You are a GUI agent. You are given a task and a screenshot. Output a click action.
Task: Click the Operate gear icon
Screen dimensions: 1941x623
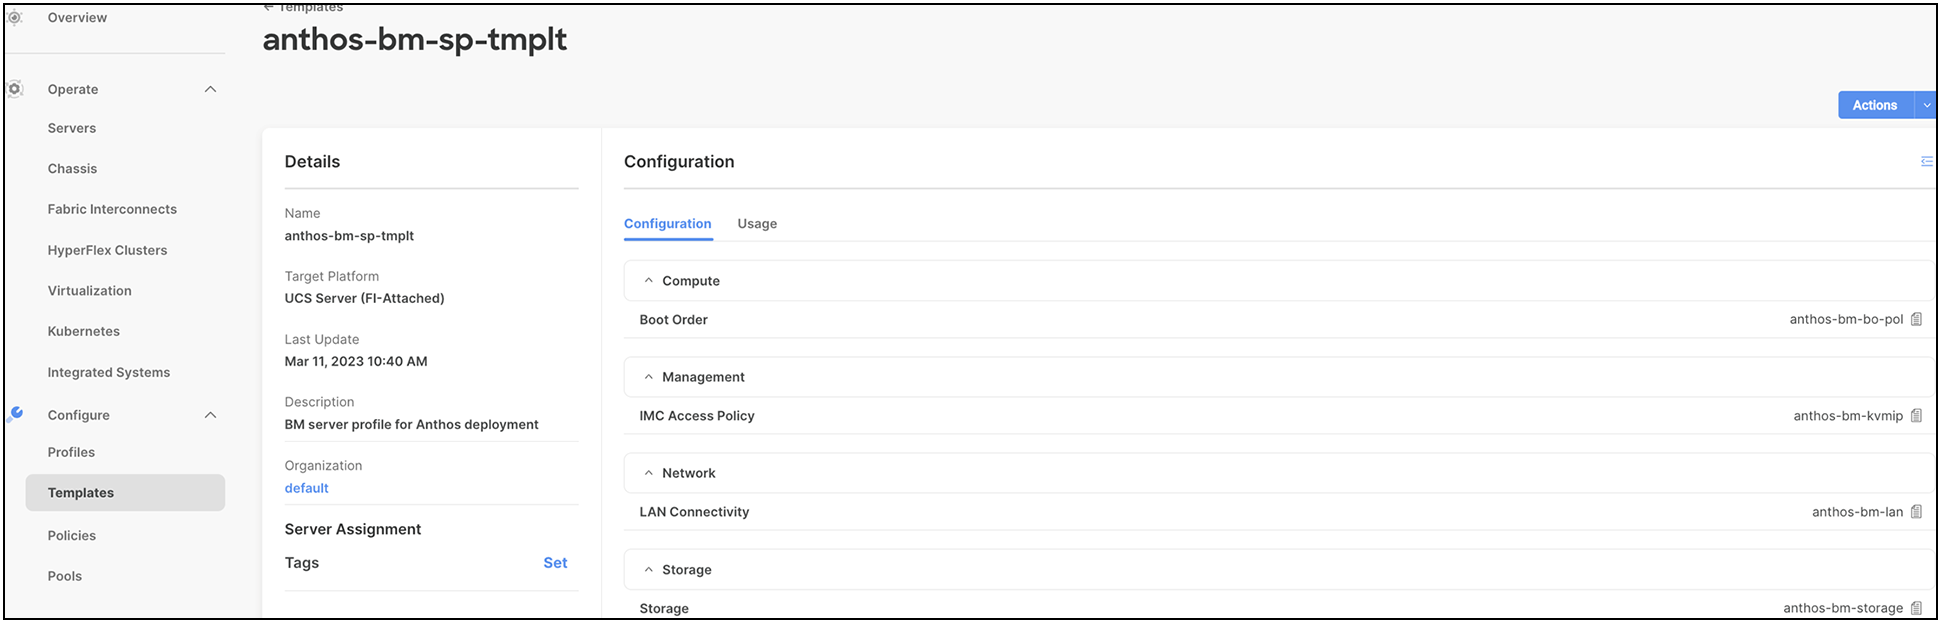[15, 89]
